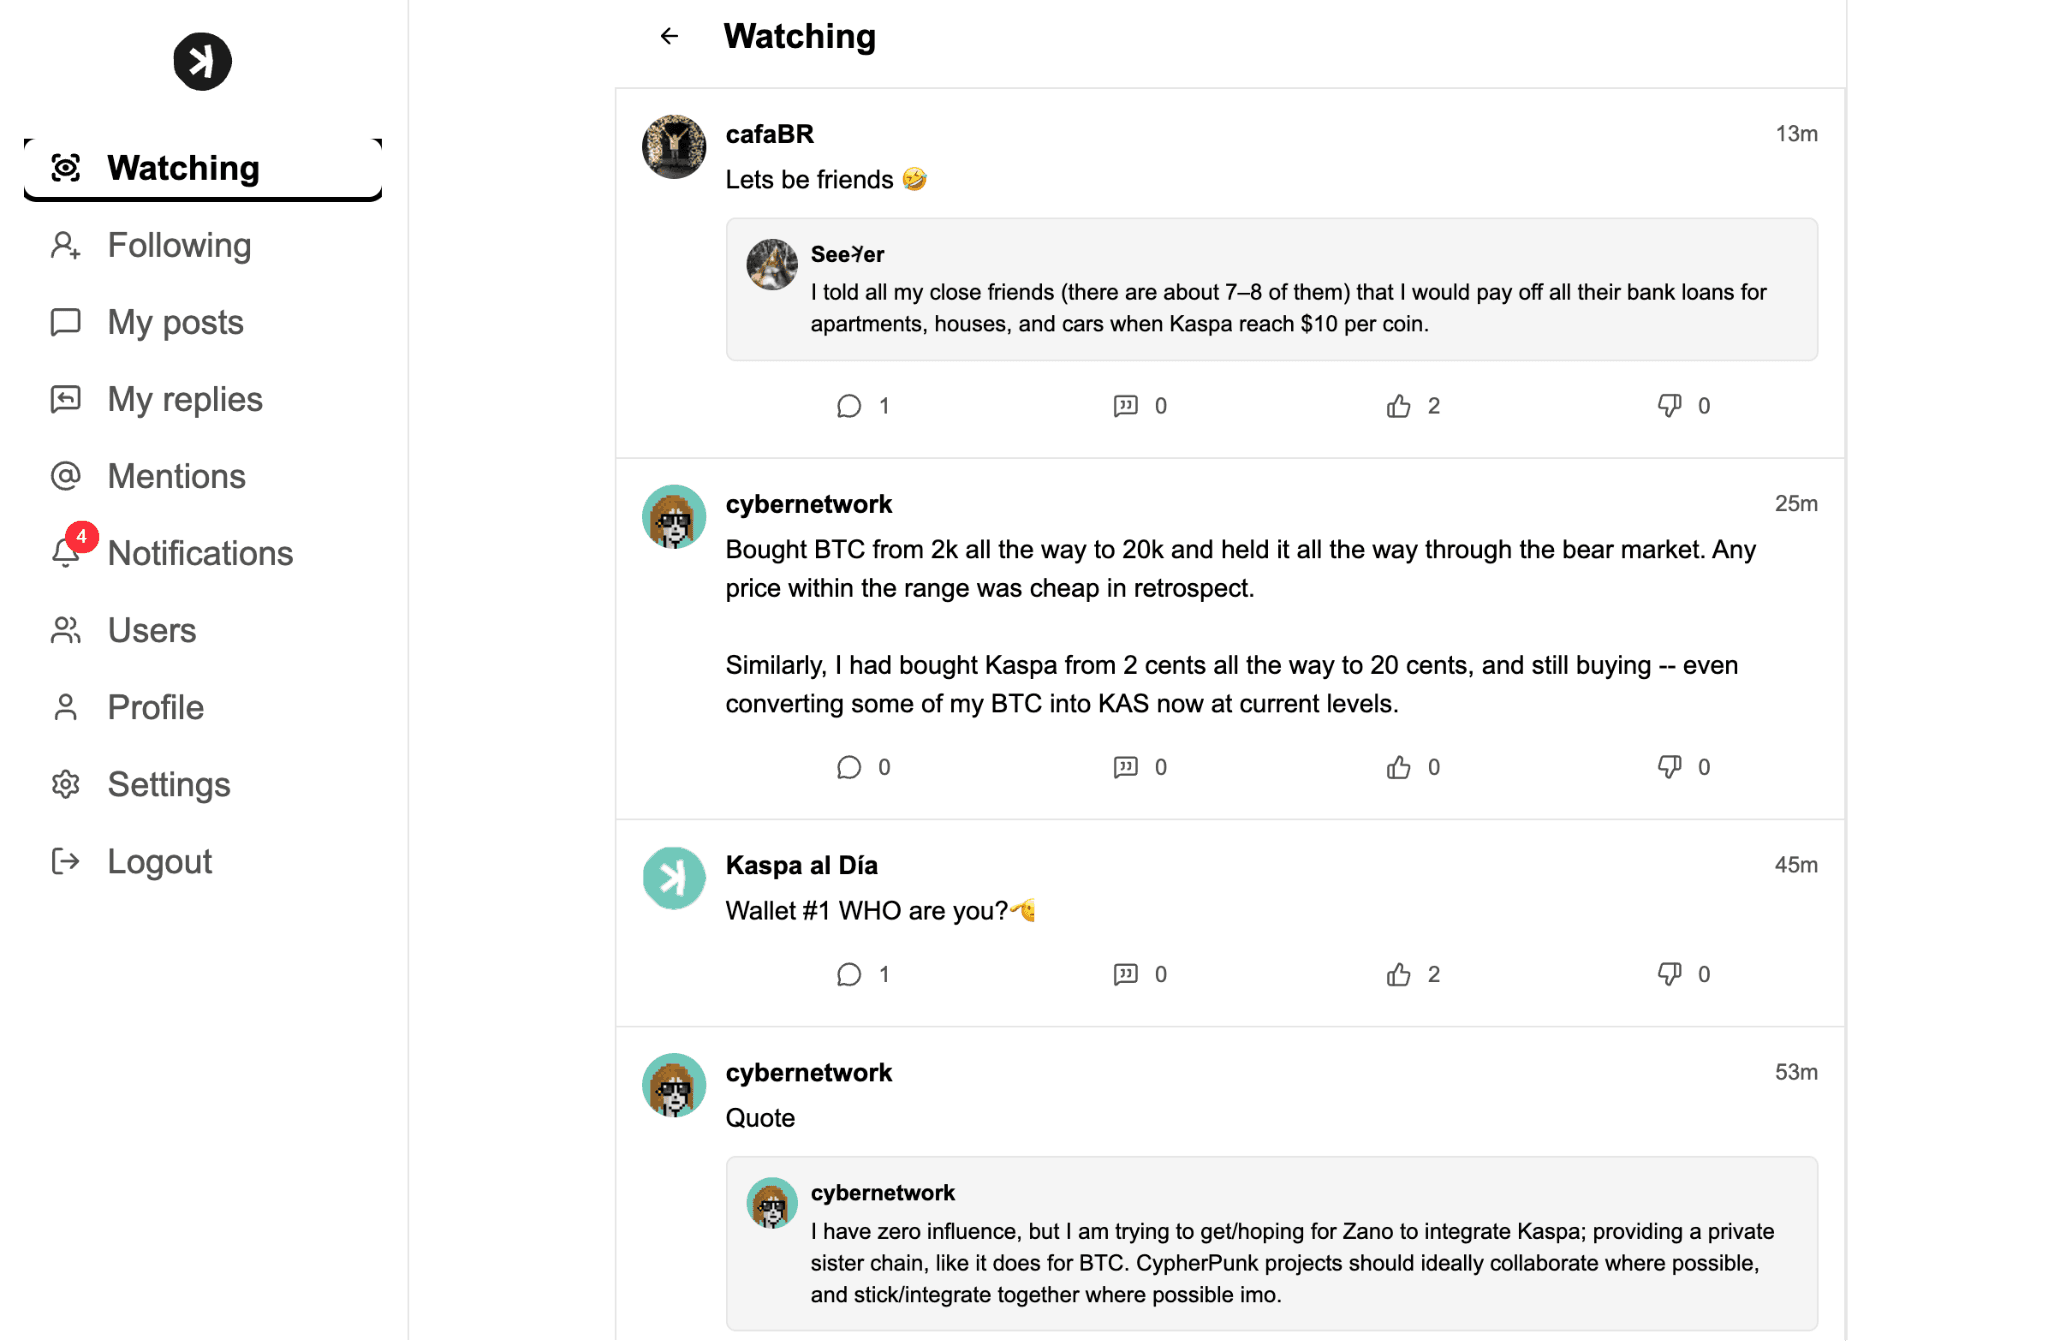Quote cafaBR's post using quote icon
This screenshot has width=2048, height=1341.
click(1125, 406)
